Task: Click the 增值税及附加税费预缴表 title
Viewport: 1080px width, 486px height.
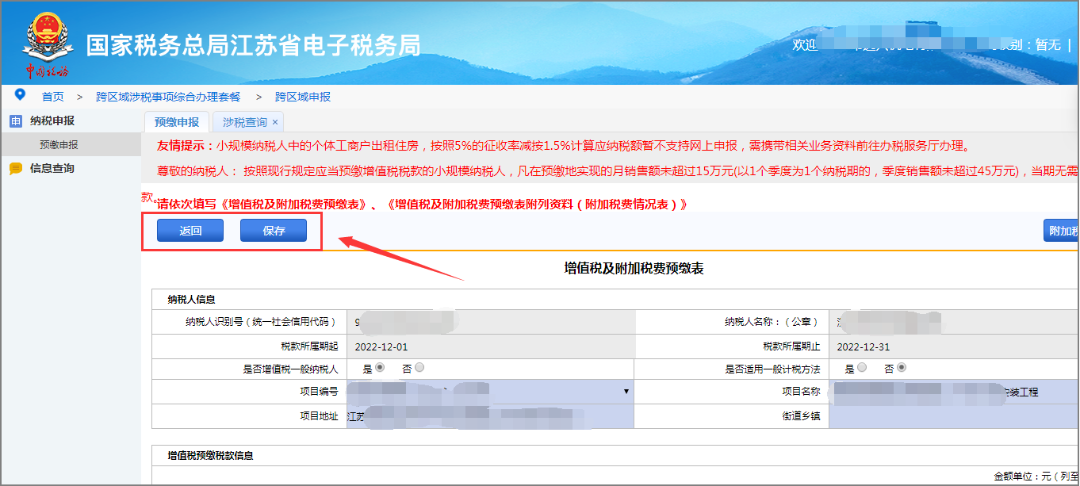Action: tap(633, 269)
